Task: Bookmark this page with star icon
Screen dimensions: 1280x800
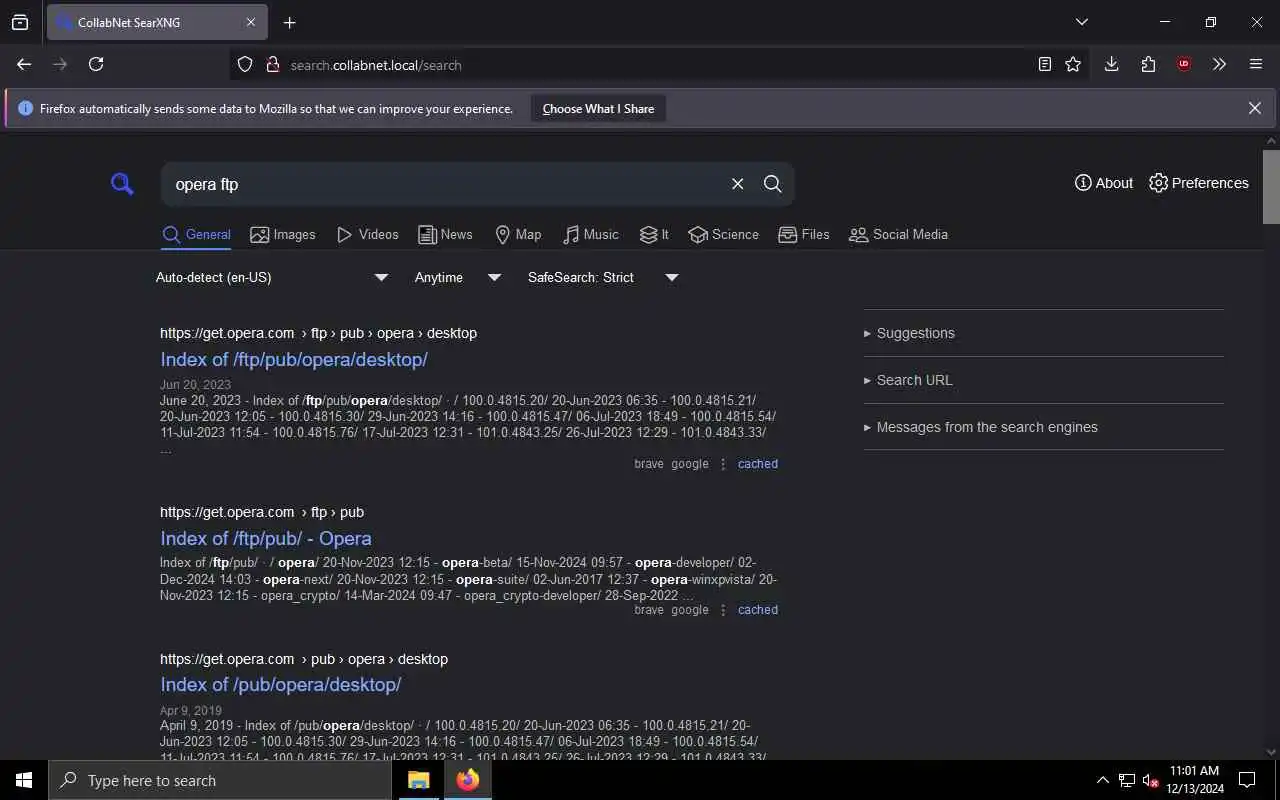Action: click(1073, 64)
